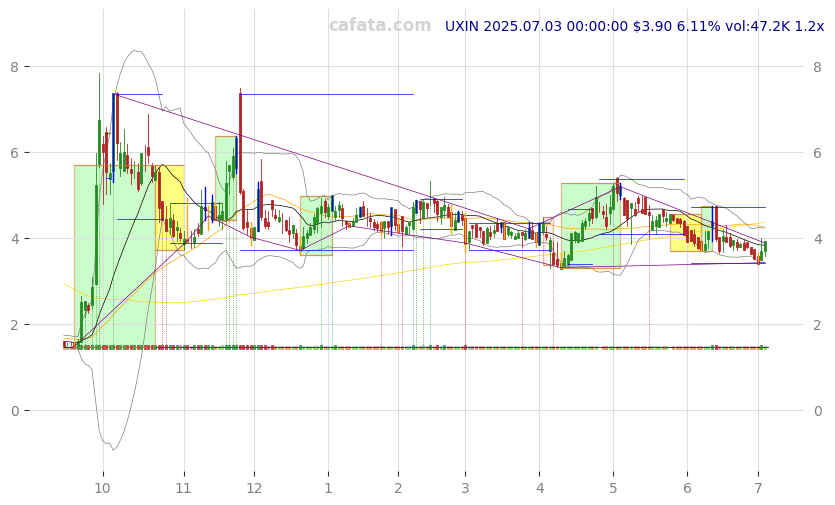Screen dimensions: 835x505
Task: Click the 0 price label on left axis
Action: coord(14,411)
